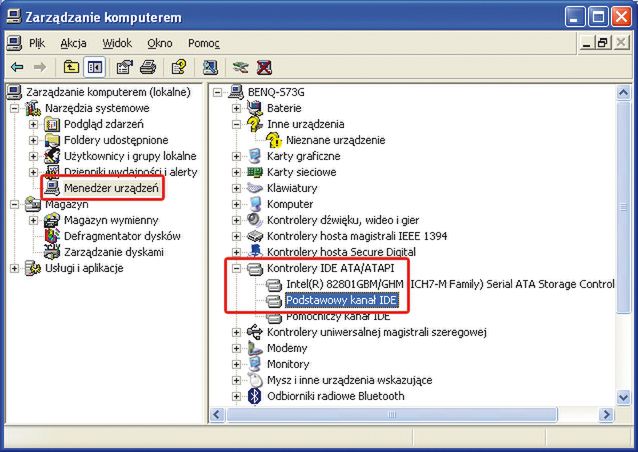Expand the Baterie node
Image resolution: width=638 pixels, height=452 pixels.
[236, 108]
